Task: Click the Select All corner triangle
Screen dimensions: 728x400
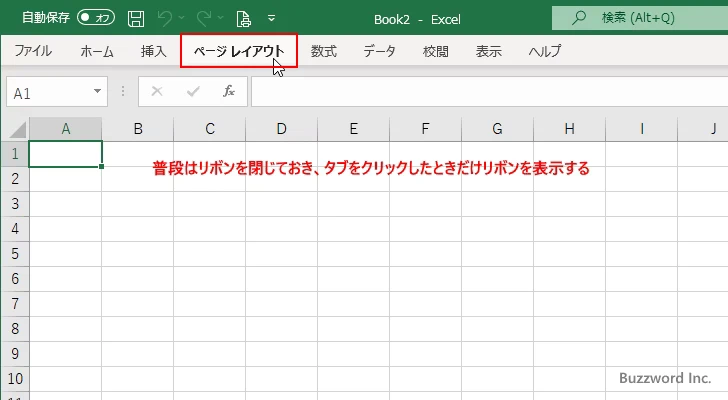Action: 18,130
